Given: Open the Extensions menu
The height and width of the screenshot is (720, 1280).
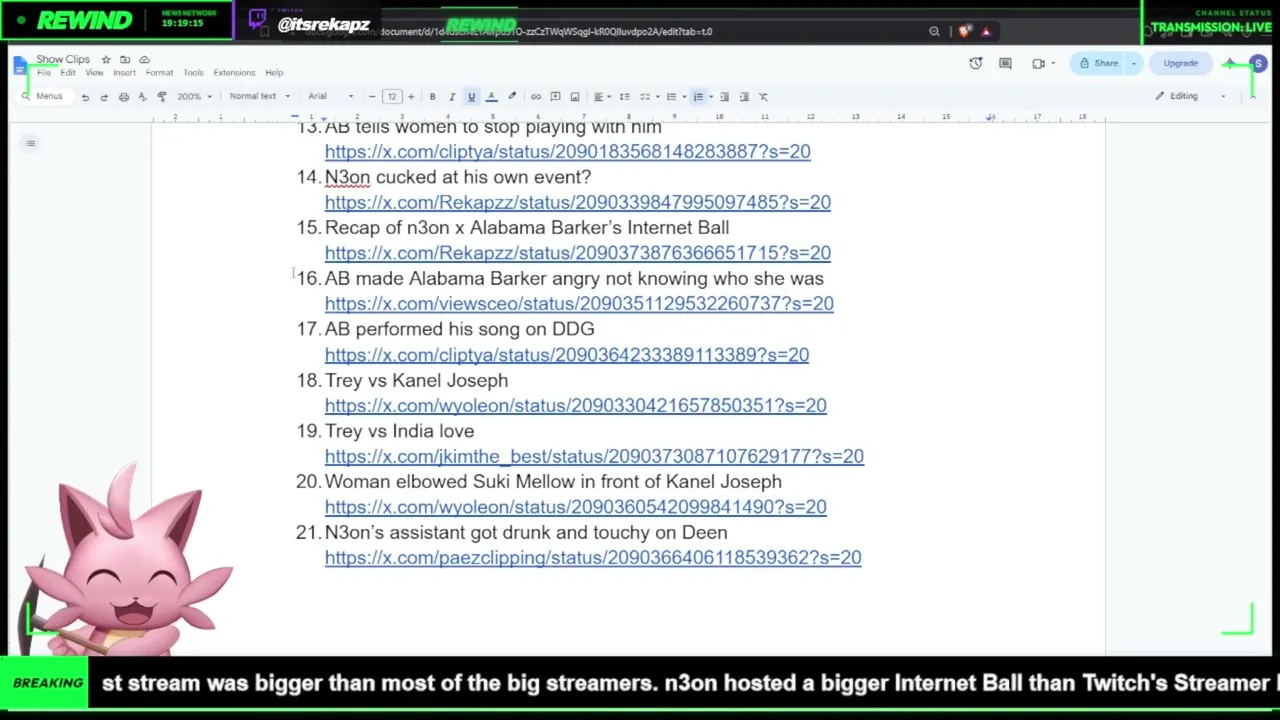Looking at the screenshot, I should coord(234,73).
